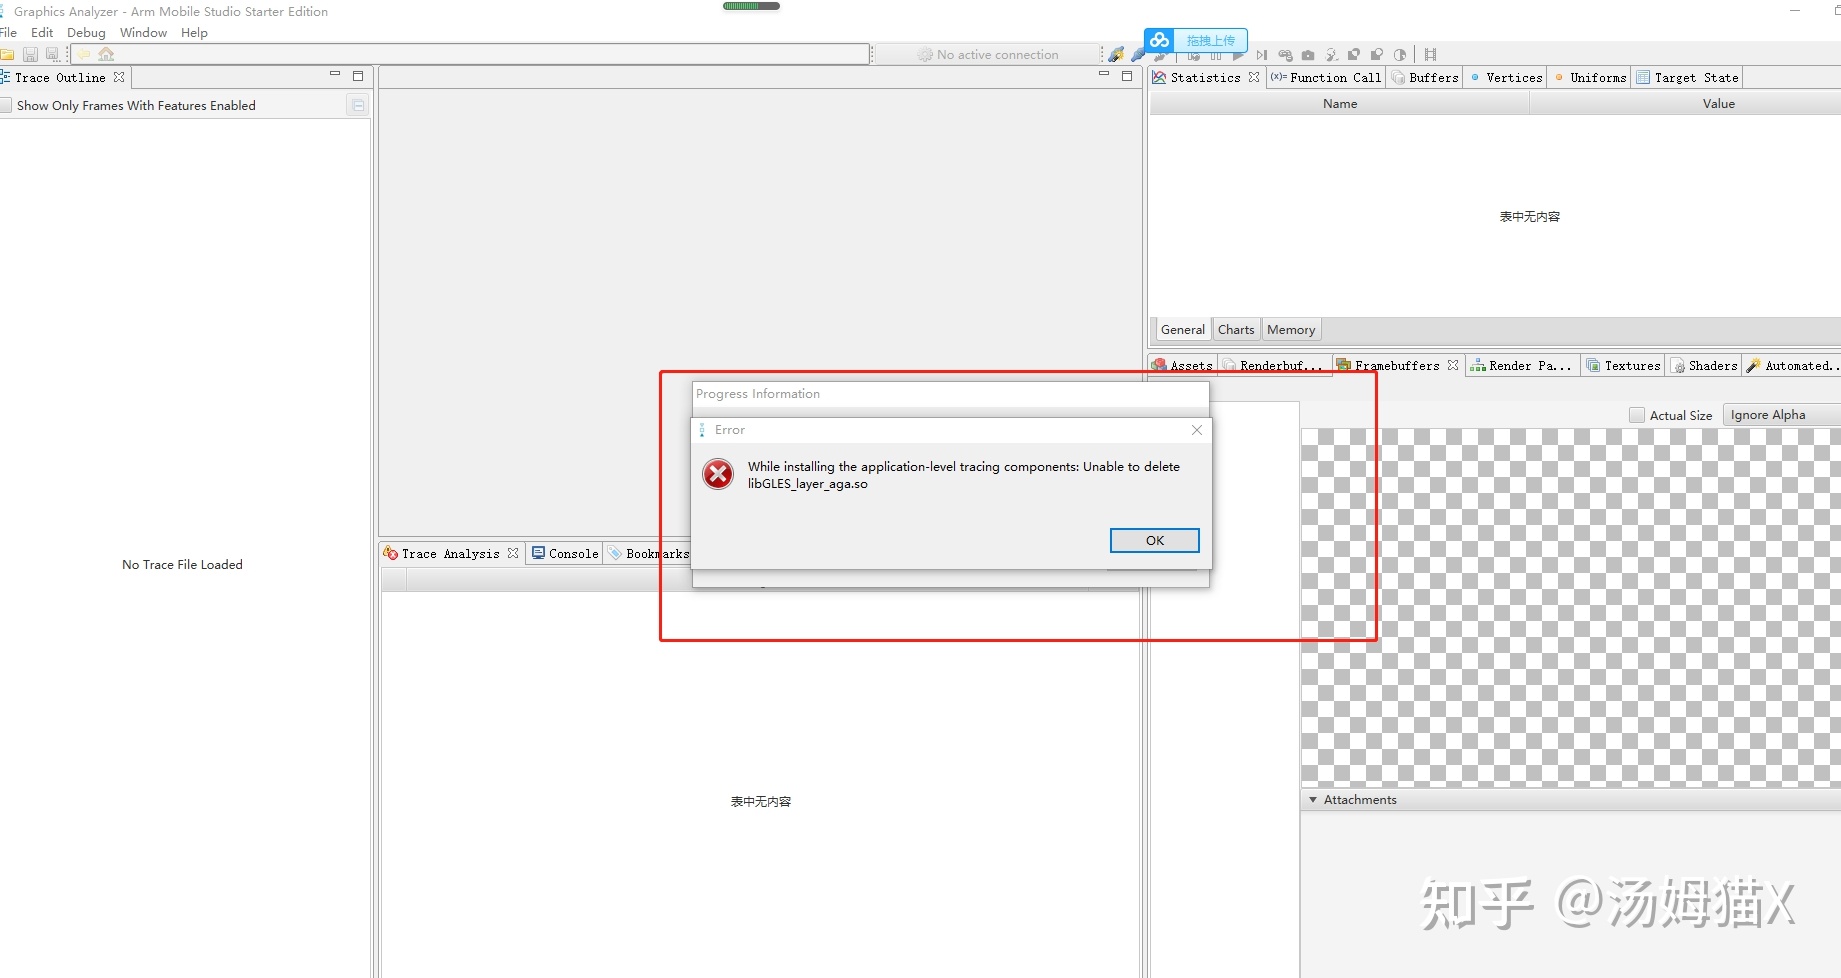
Task: Click the Save As floppy icon with dots
Action: coord(52,54)
